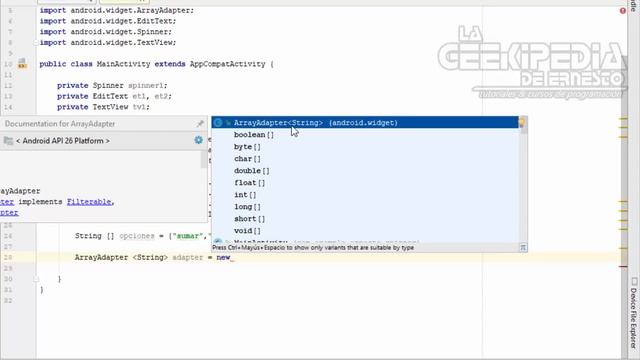Open the Device File Explorer side panel
This screenshot has height=360, width=640.
click(x=633, y=313)
